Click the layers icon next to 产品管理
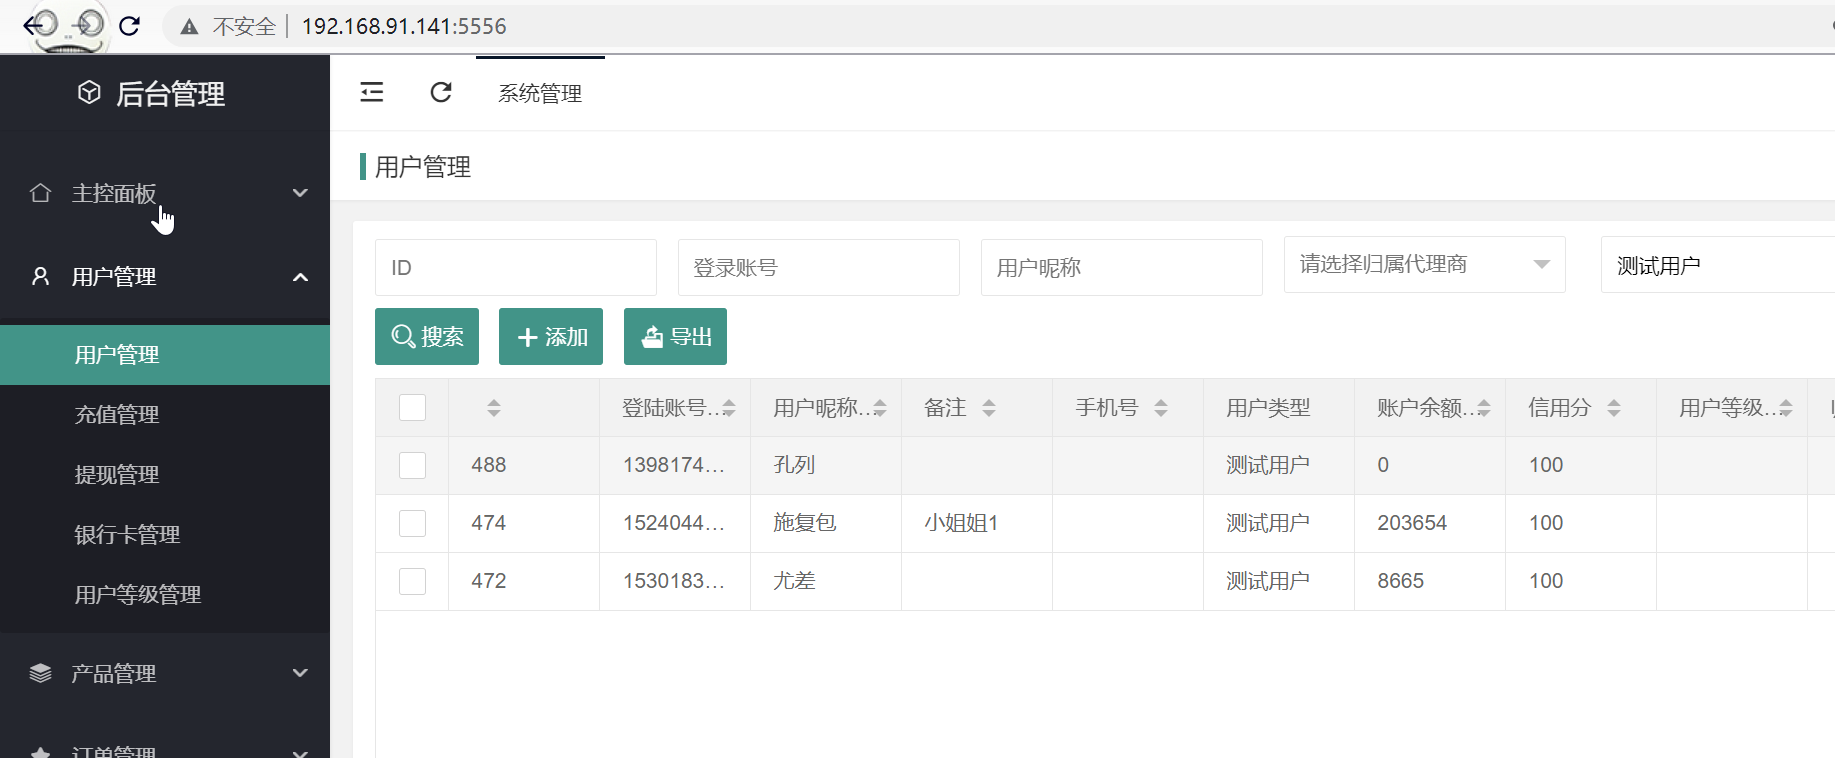Viewport: 1835px width, 758px height. click(x=40, y=673)
